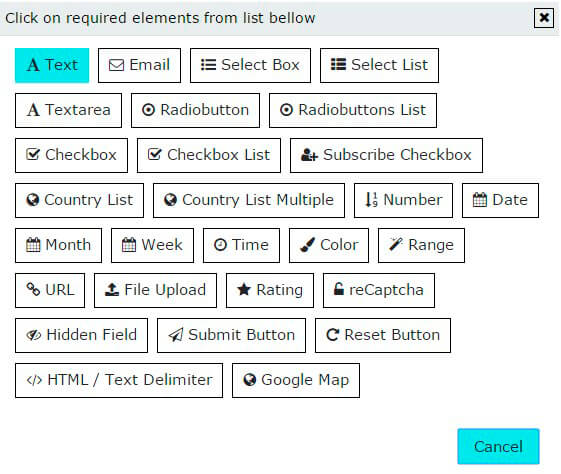The height and width of the screenshot is (474, 561).
Task: Click the globe icon on Google Map
Action: (x=249, y=380)
